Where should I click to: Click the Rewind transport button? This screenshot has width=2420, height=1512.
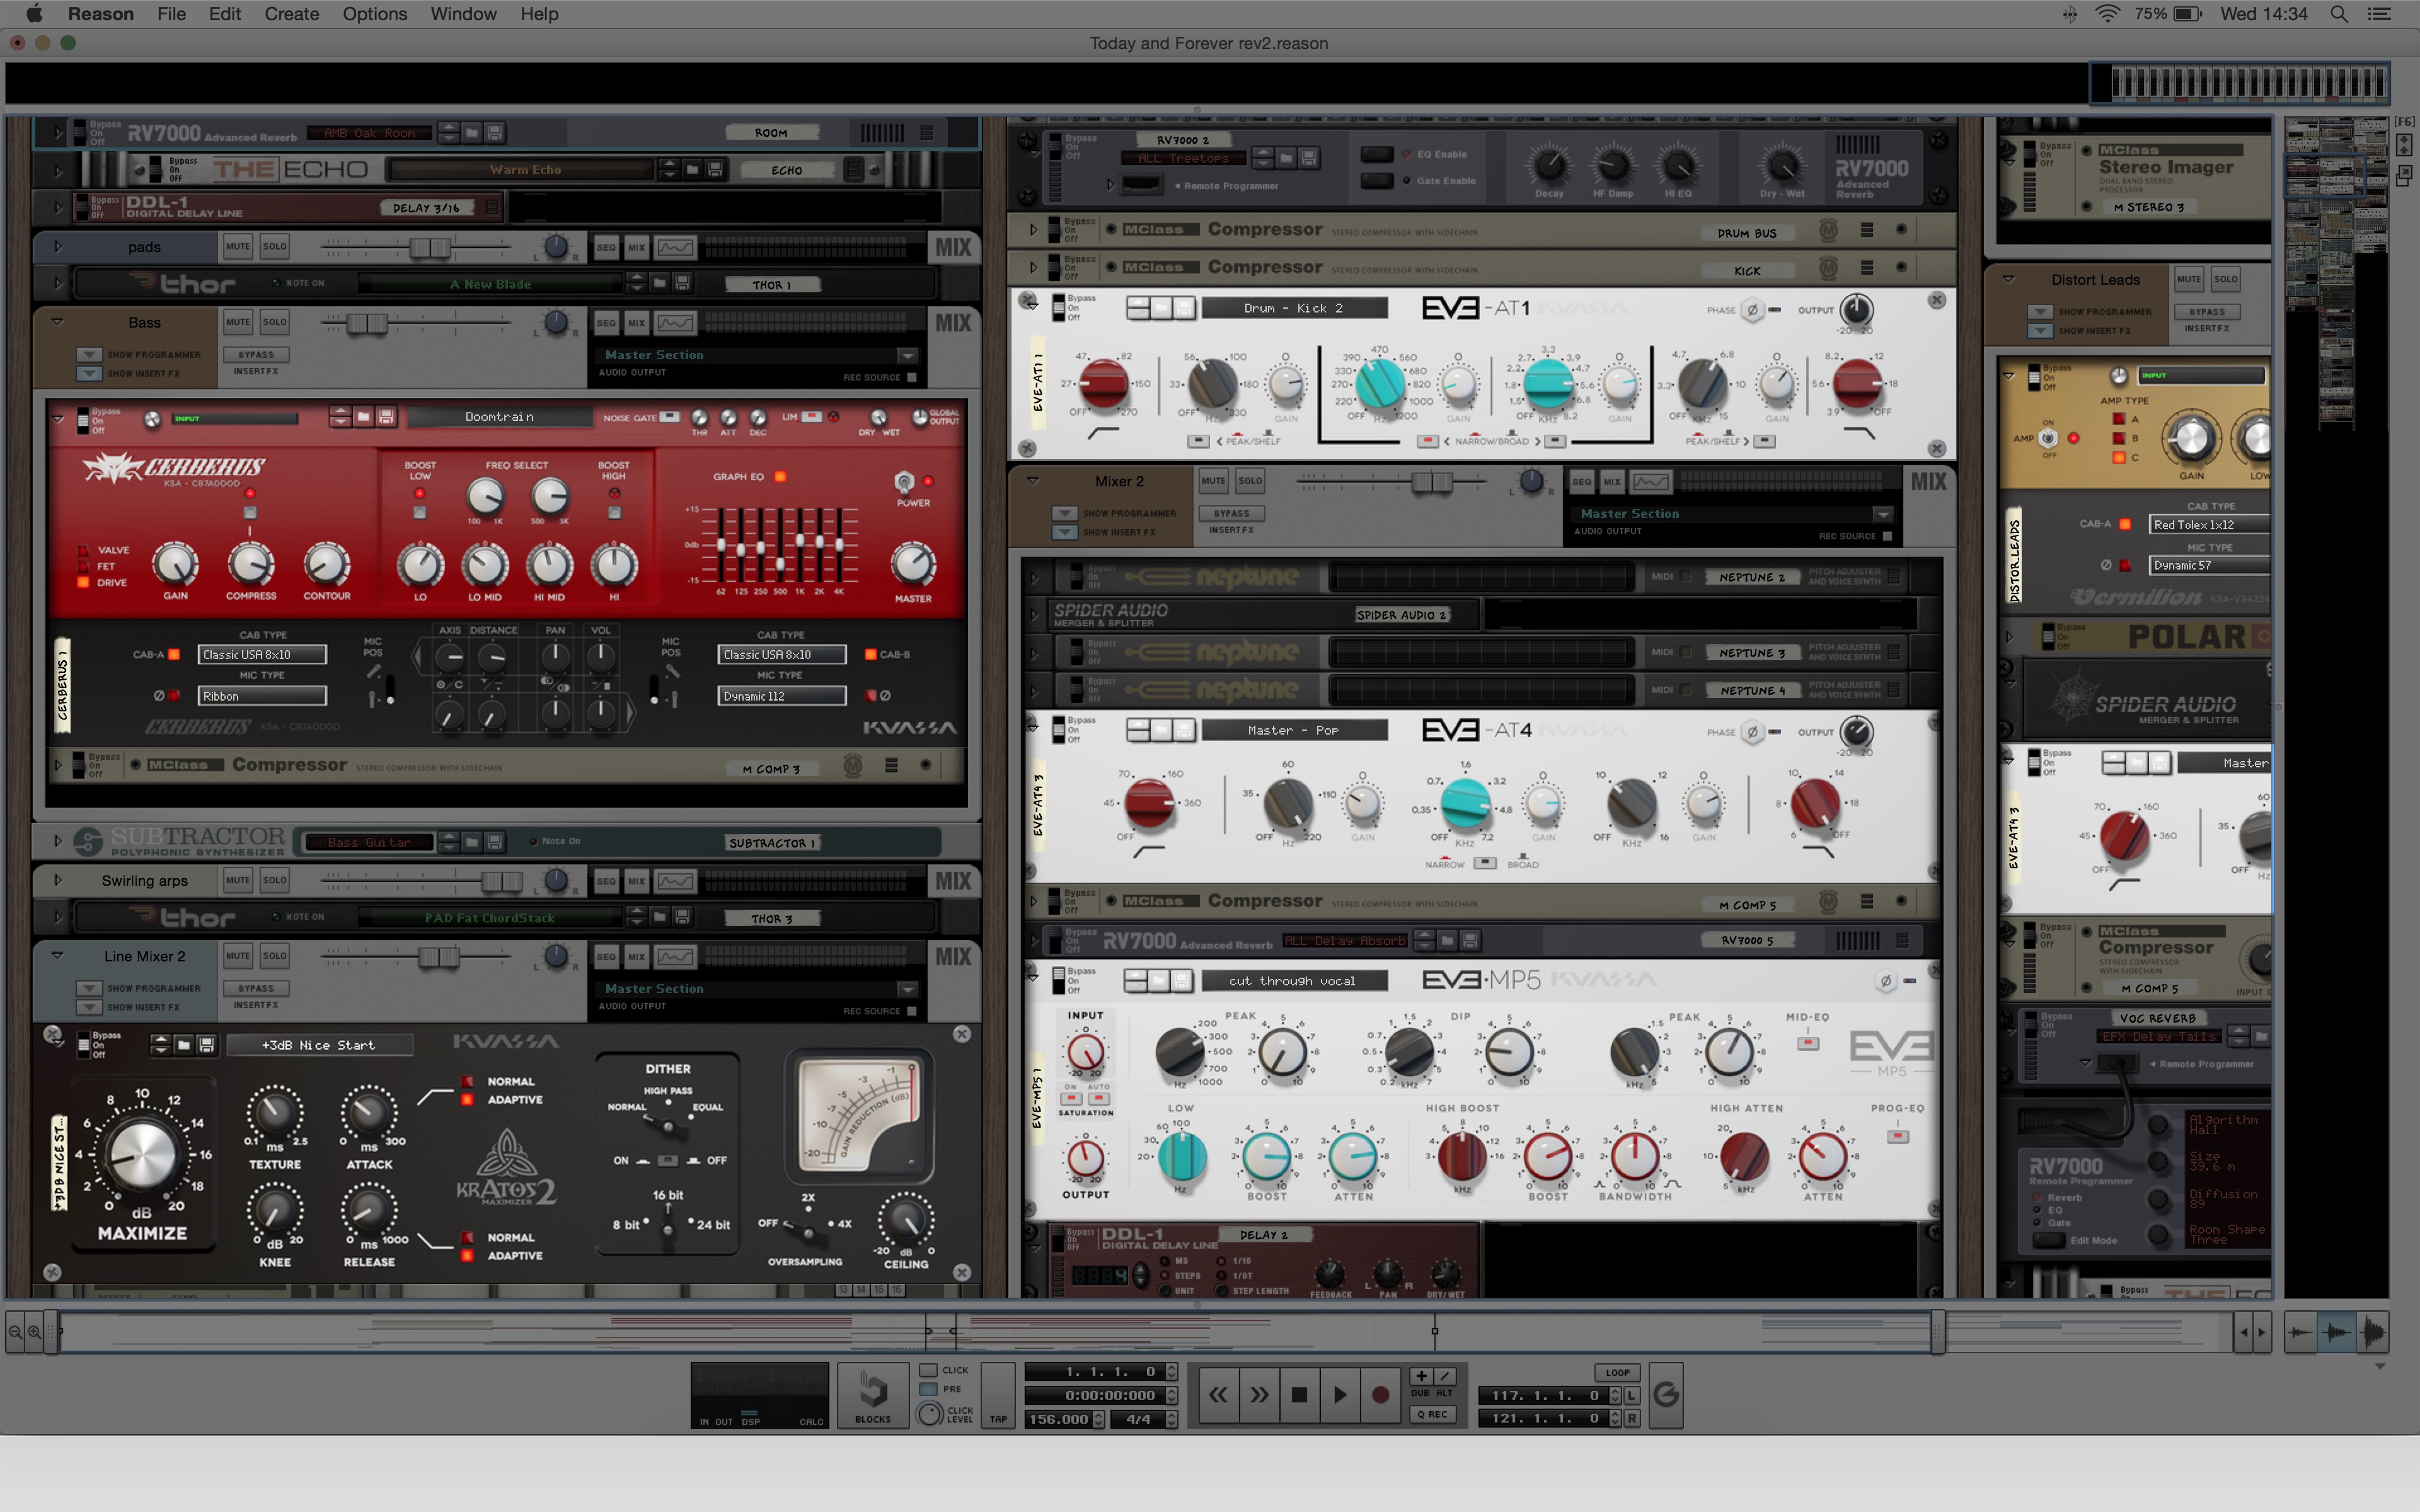point(1218,1394)
